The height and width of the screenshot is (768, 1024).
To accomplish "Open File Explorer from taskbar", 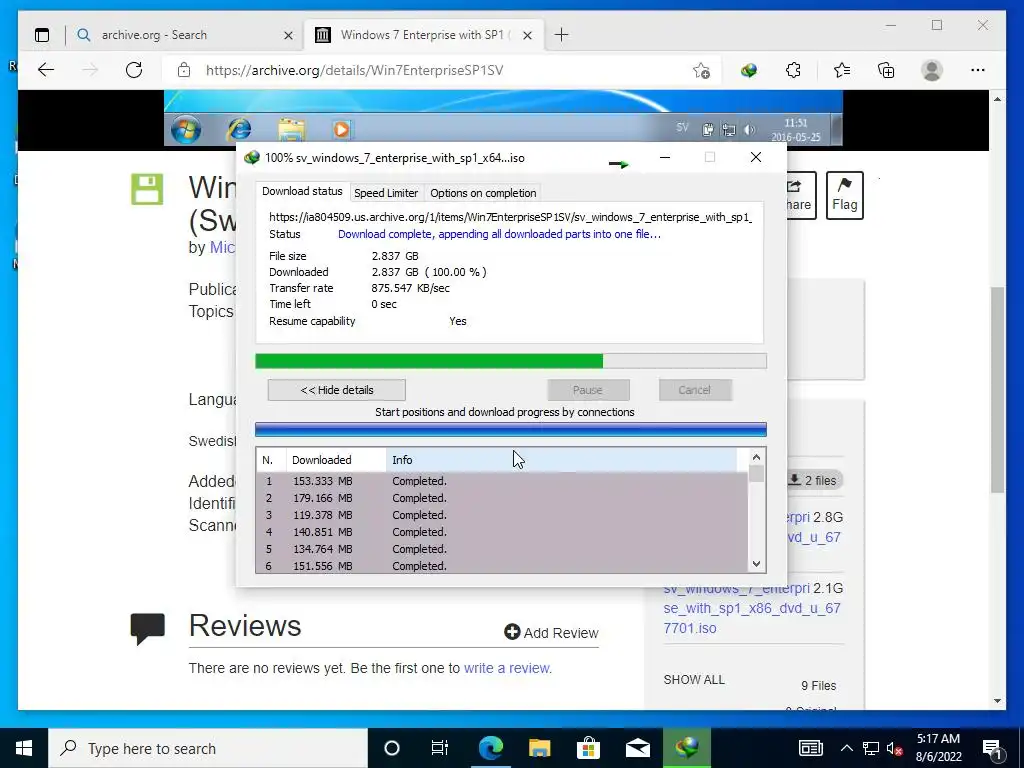I will pos(539,748).
